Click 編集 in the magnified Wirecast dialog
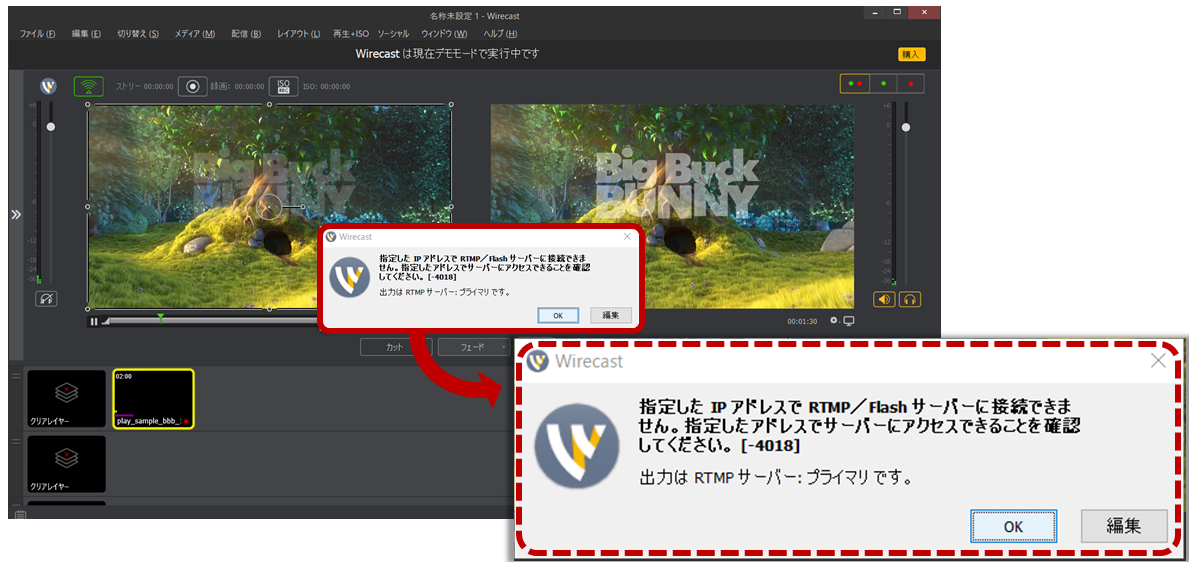 coord(1125,526)
